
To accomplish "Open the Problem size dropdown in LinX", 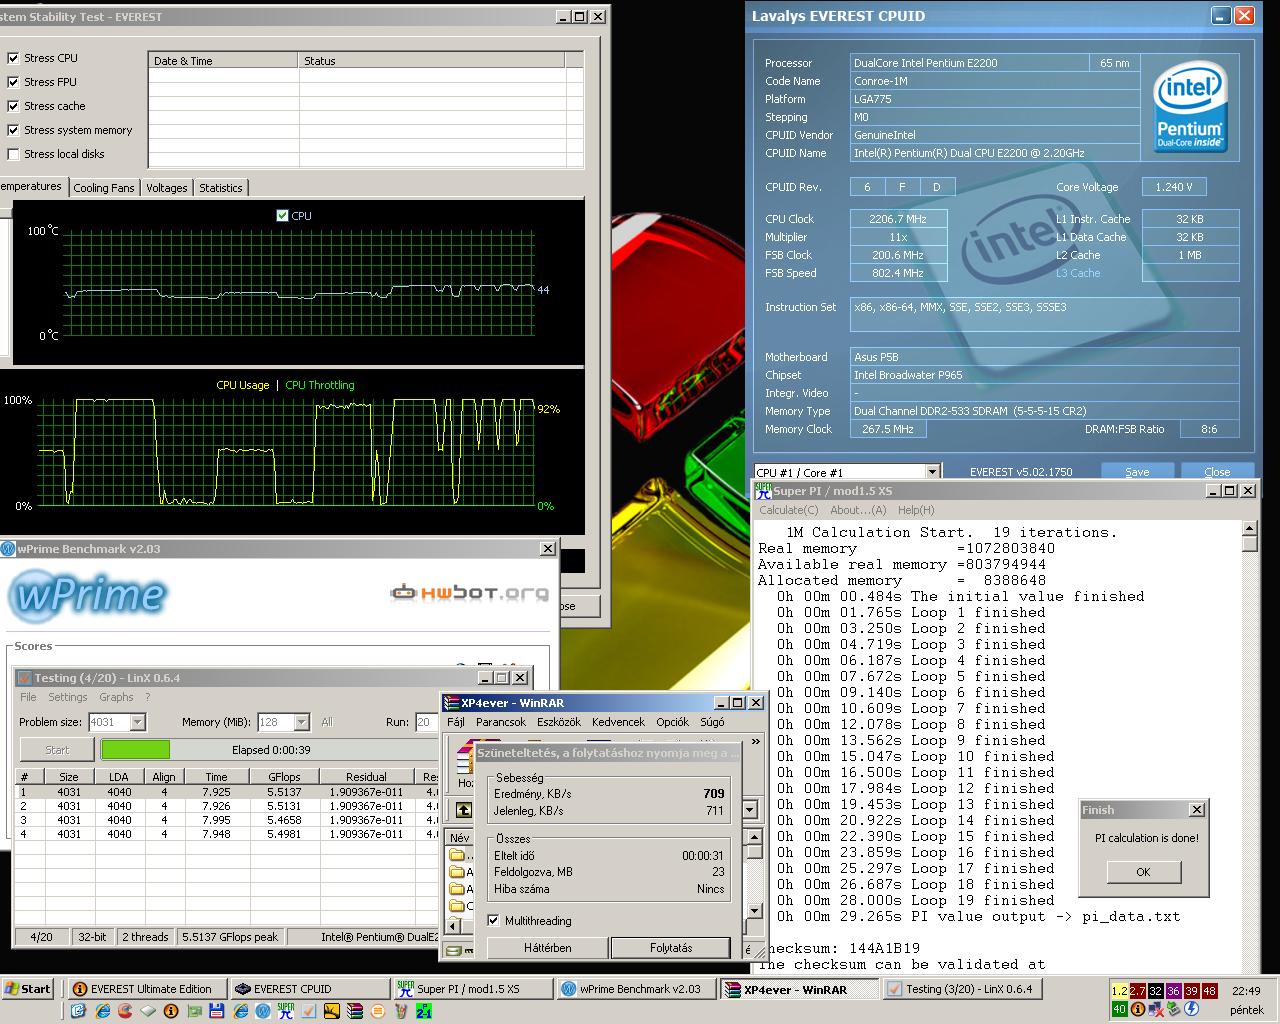I will [x=138, y=722].
